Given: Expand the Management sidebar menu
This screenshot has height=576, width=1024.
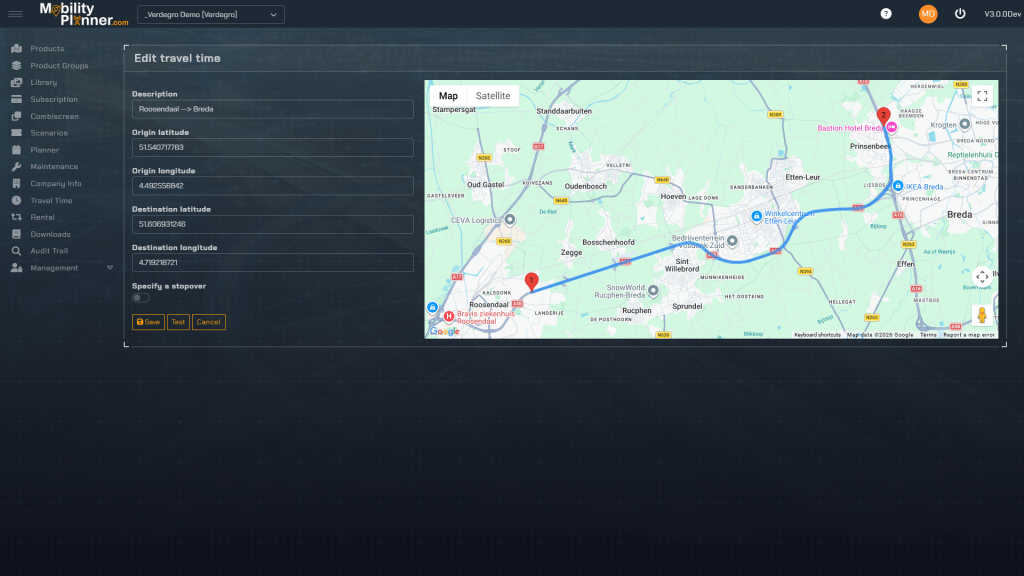Looking at the screenshot, I should coord(60,268).
